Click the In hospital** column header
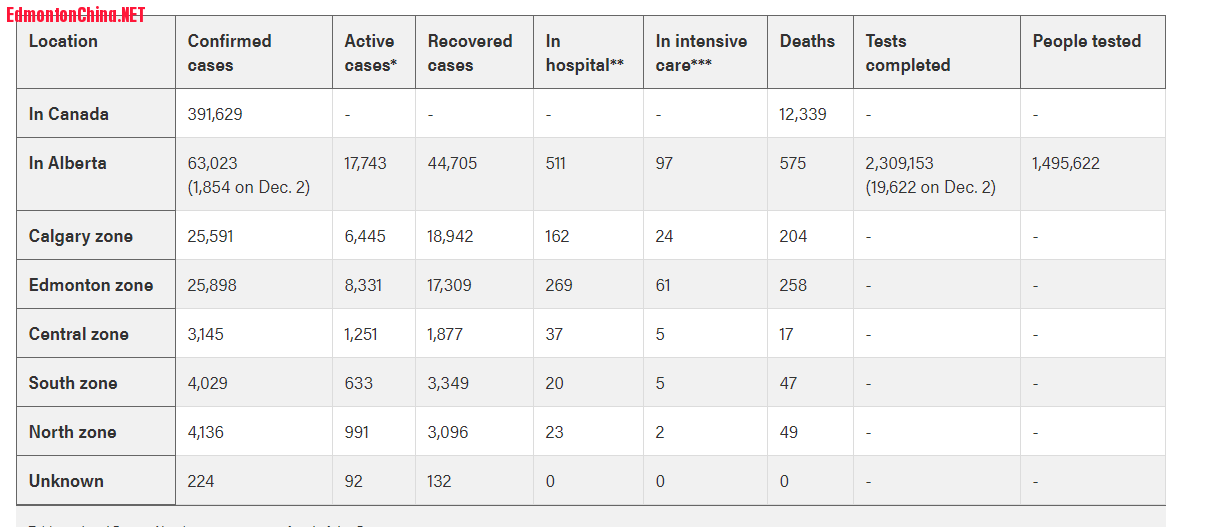Image resolution: width=1231 pixels, height=527 pixels. coord(589,52)
